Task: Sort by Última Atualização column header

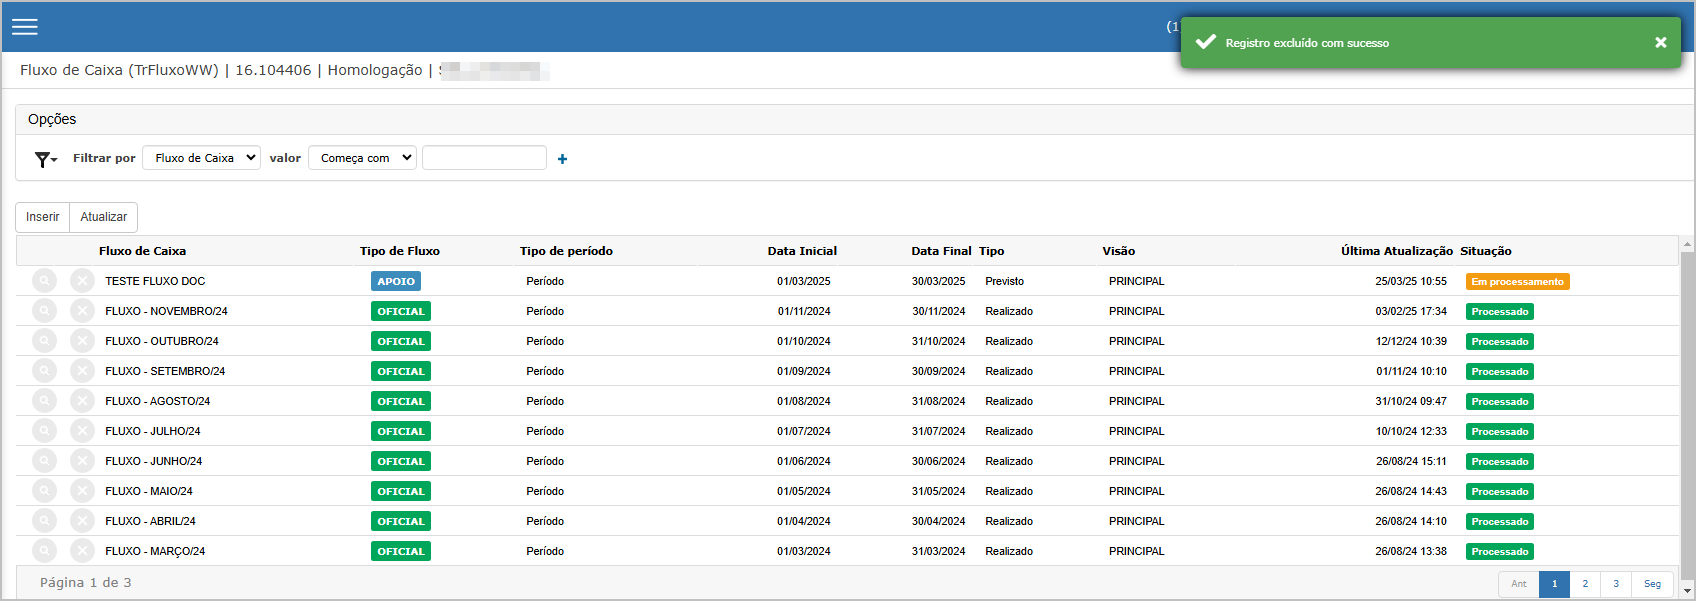Action: pos(1397,251)
